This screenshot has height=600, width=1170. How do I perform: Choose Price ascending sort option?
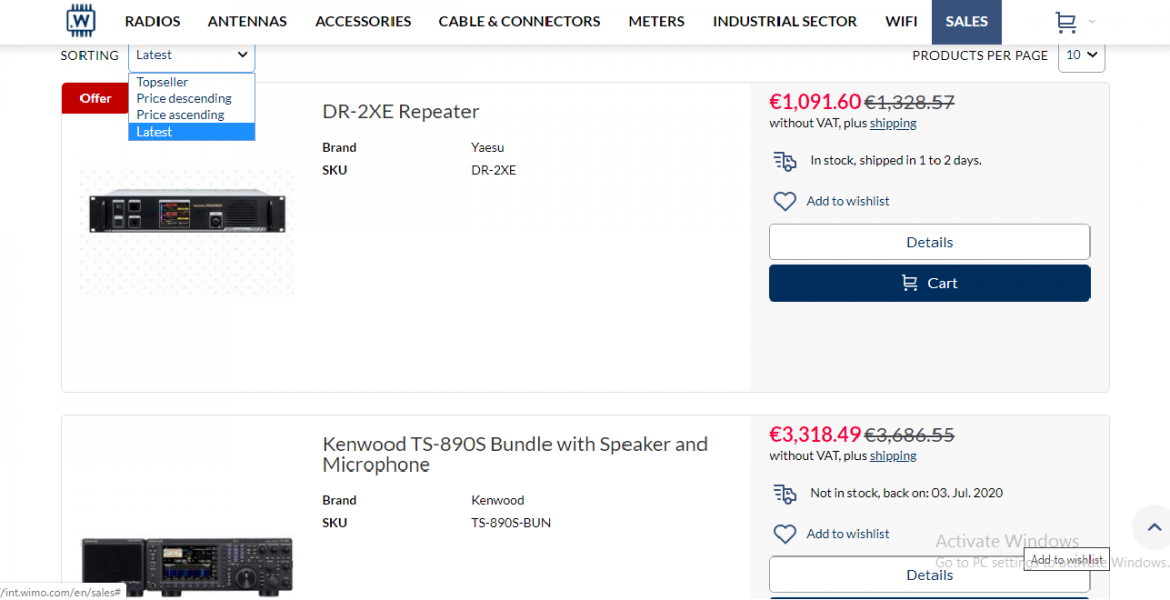tap(181, 115)
